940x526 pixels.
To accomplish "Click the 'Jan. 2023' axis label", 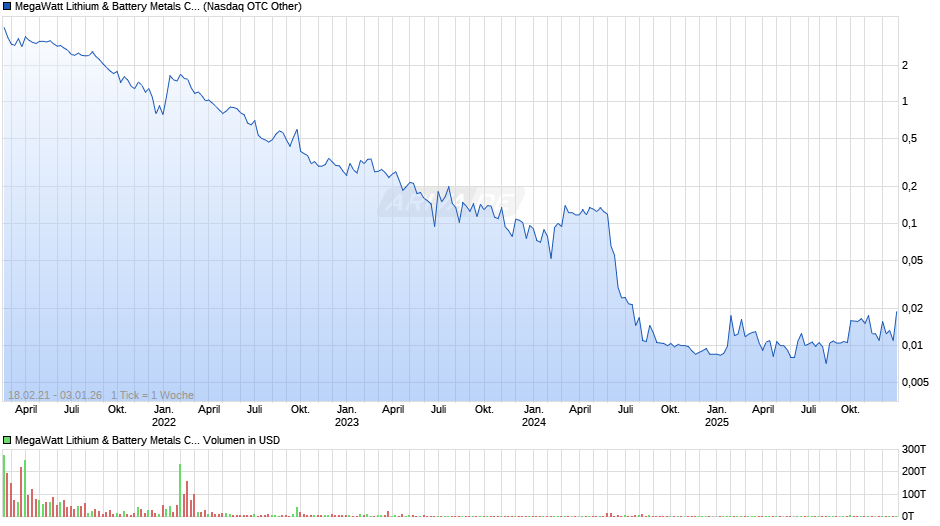I will pos(347,416).
